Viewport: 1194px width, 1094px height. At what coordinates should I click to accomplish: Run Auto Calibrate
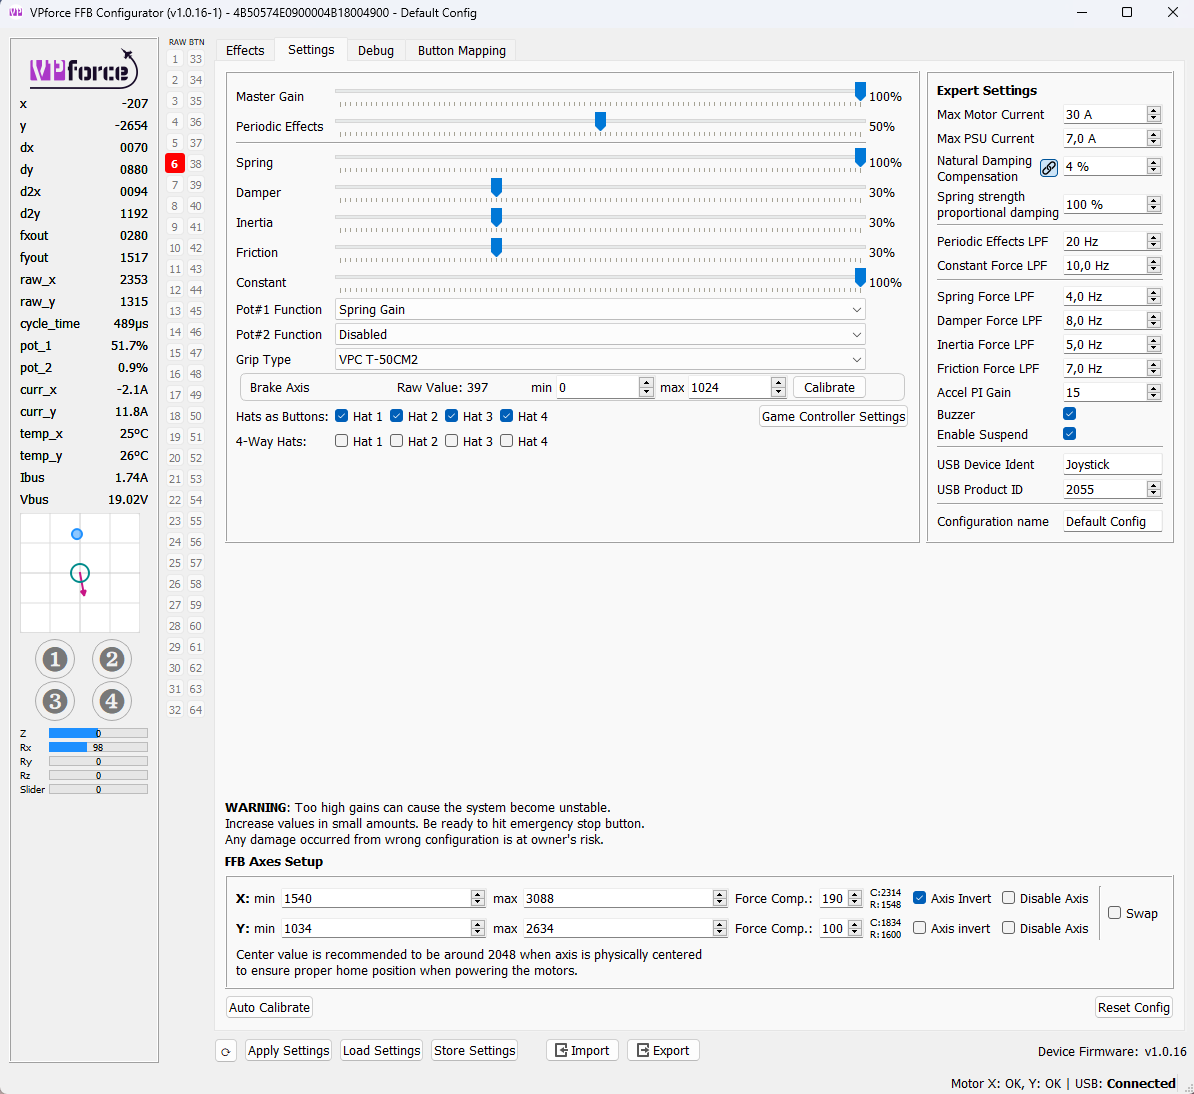(270, 1007)
